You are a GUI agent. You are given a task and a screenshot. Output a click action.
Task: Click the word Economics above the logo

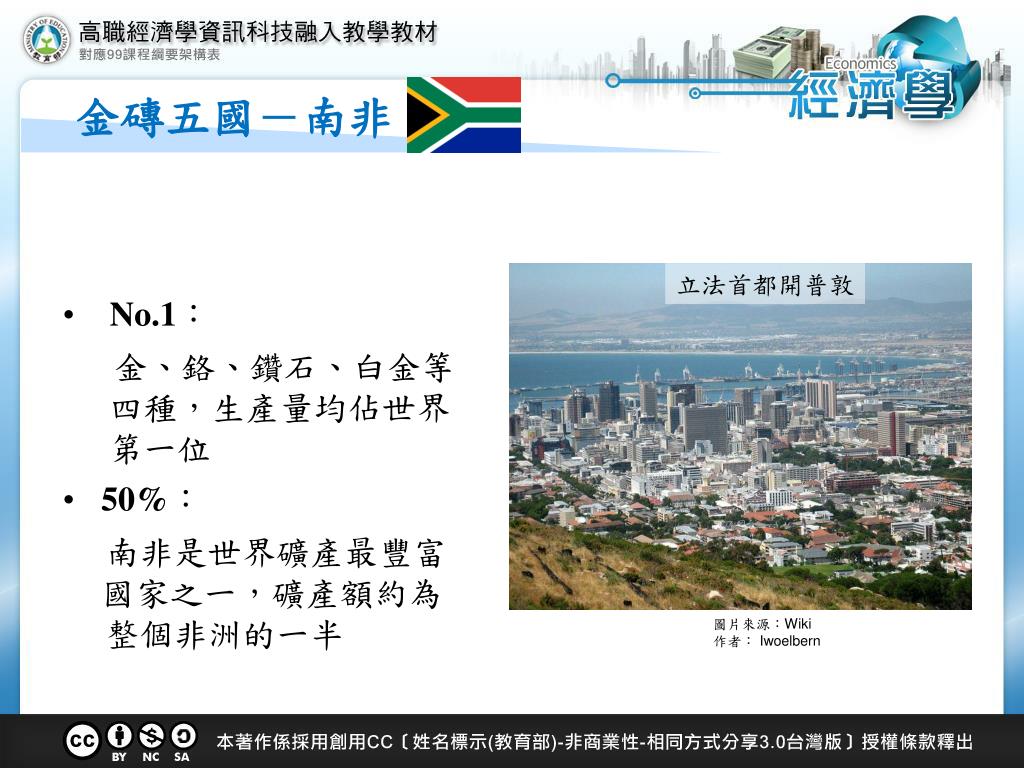point(859,63)
